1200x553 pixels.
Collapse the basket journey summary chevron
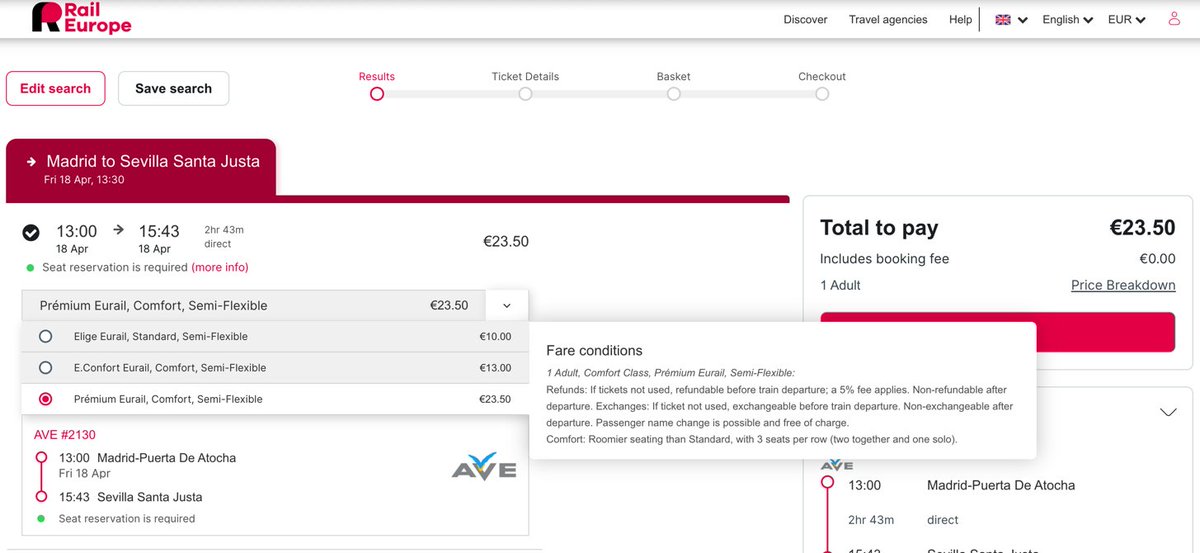click(x=1168, y=412)
